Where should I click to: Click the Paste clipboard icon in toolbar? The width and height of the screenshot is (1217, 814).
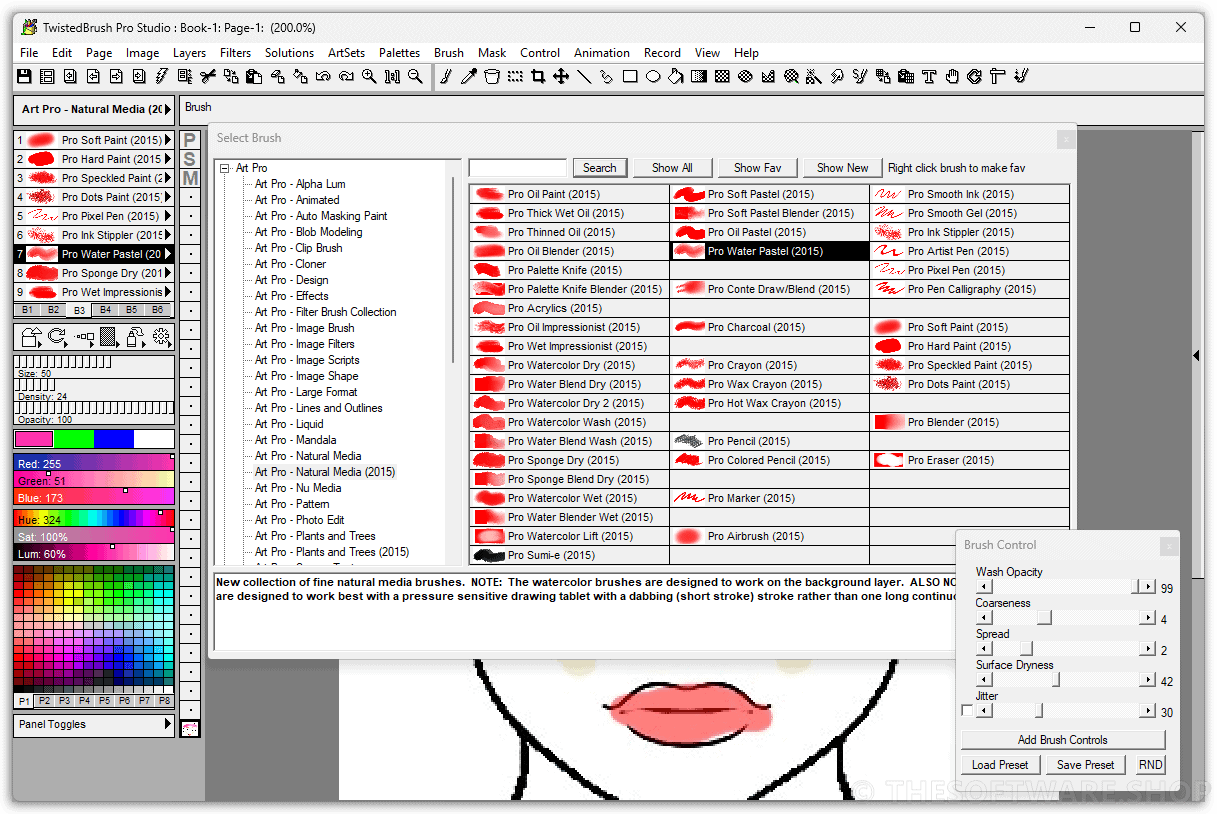click(x=254, y=76)
